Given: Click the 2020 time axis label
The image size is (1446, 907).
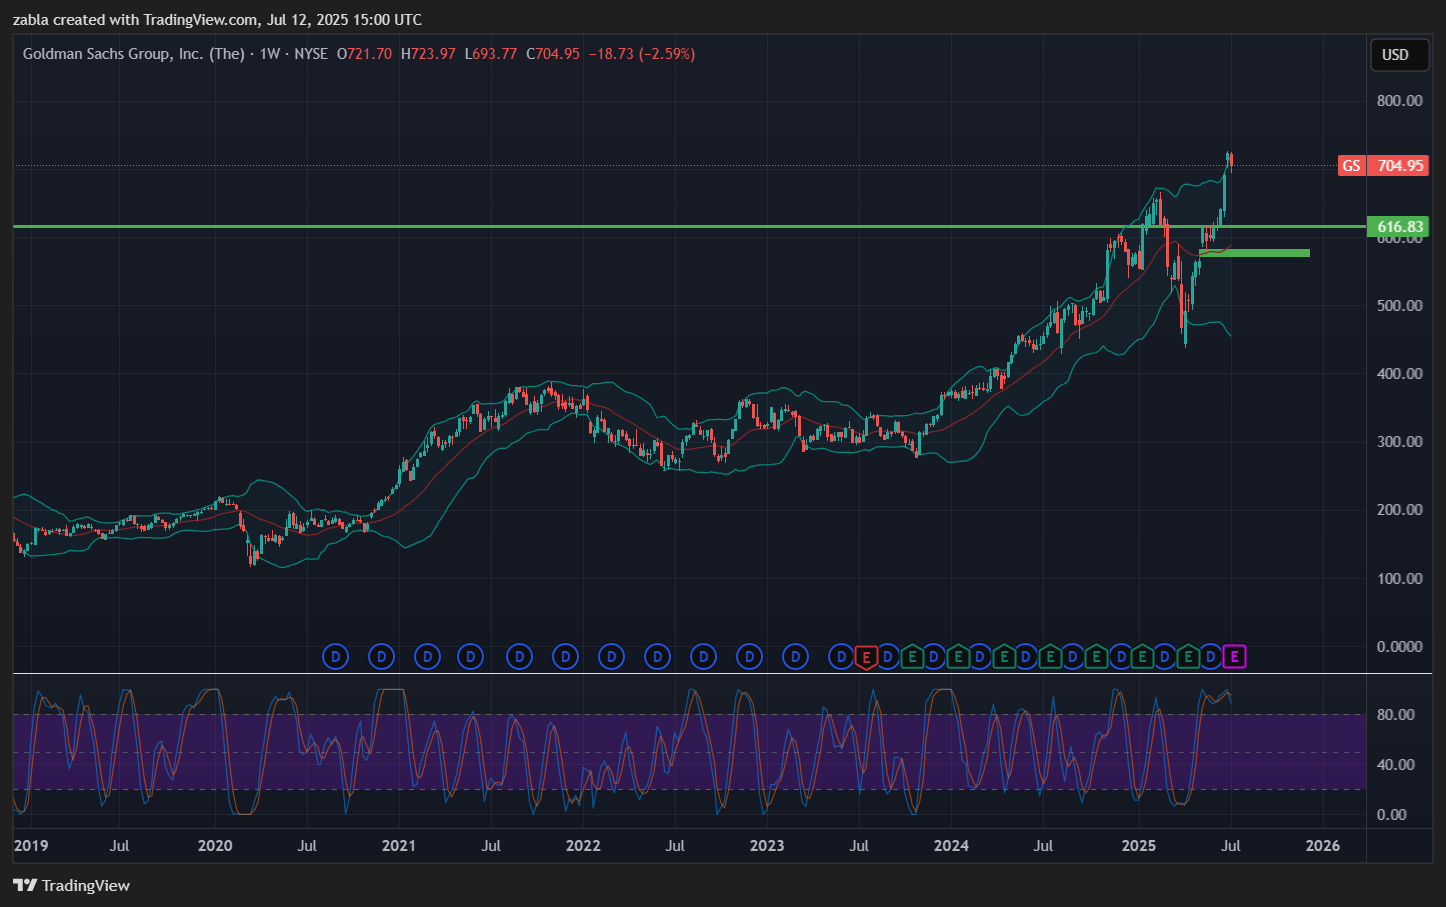Looking at the screenshot, I should pyautogui.click(x=215, y=846).
